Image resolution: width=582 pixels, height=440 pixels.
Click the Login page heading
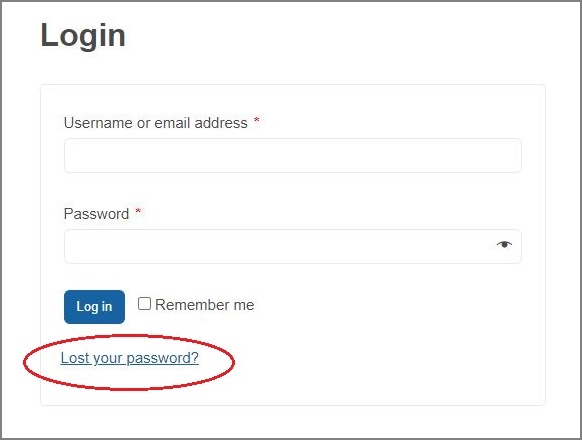pyautogui.click(x=83, y=36)
